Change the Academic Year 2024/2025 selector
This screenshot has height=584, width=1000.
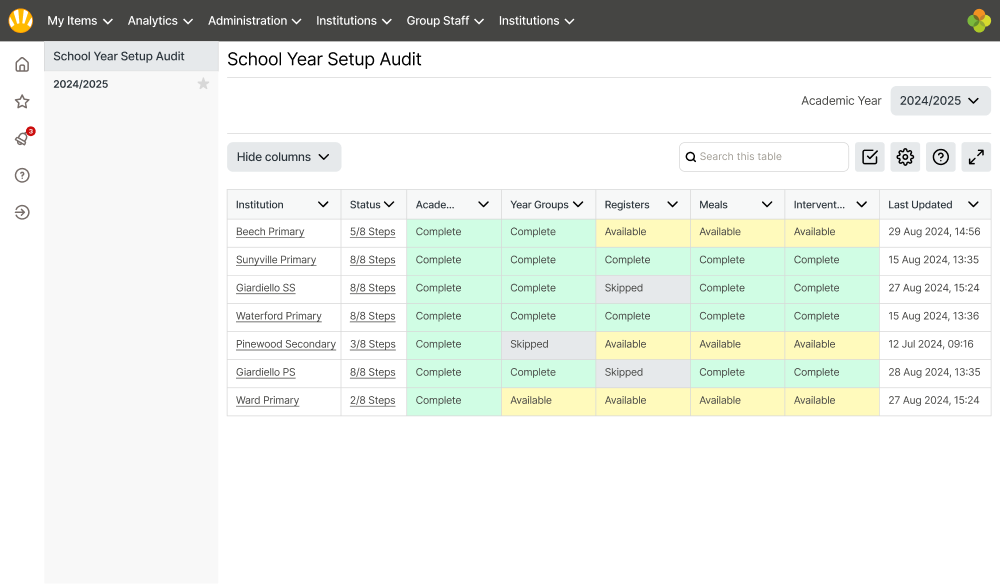click(x=940, y=100)
